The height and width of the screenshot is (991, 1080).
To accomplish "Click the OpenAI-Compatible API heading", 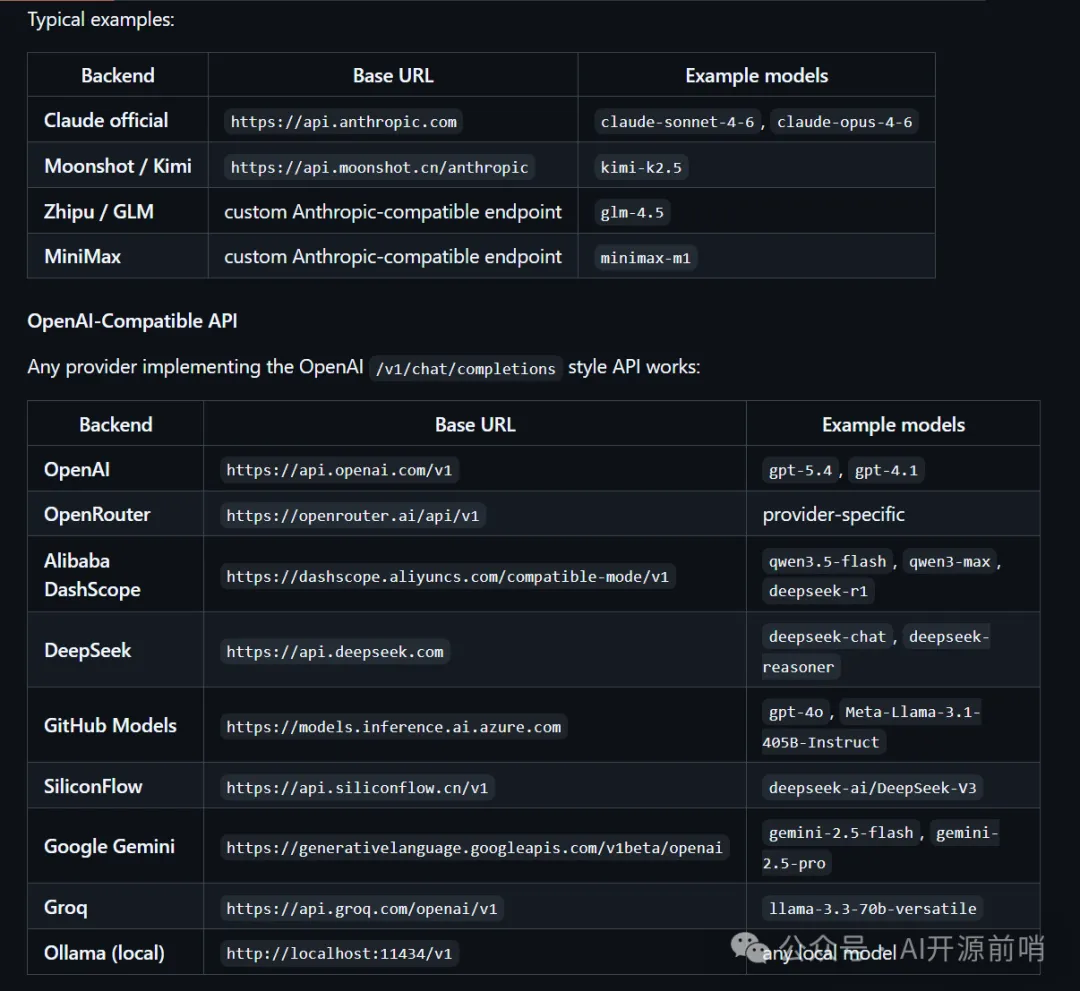I will click(132, 321).
